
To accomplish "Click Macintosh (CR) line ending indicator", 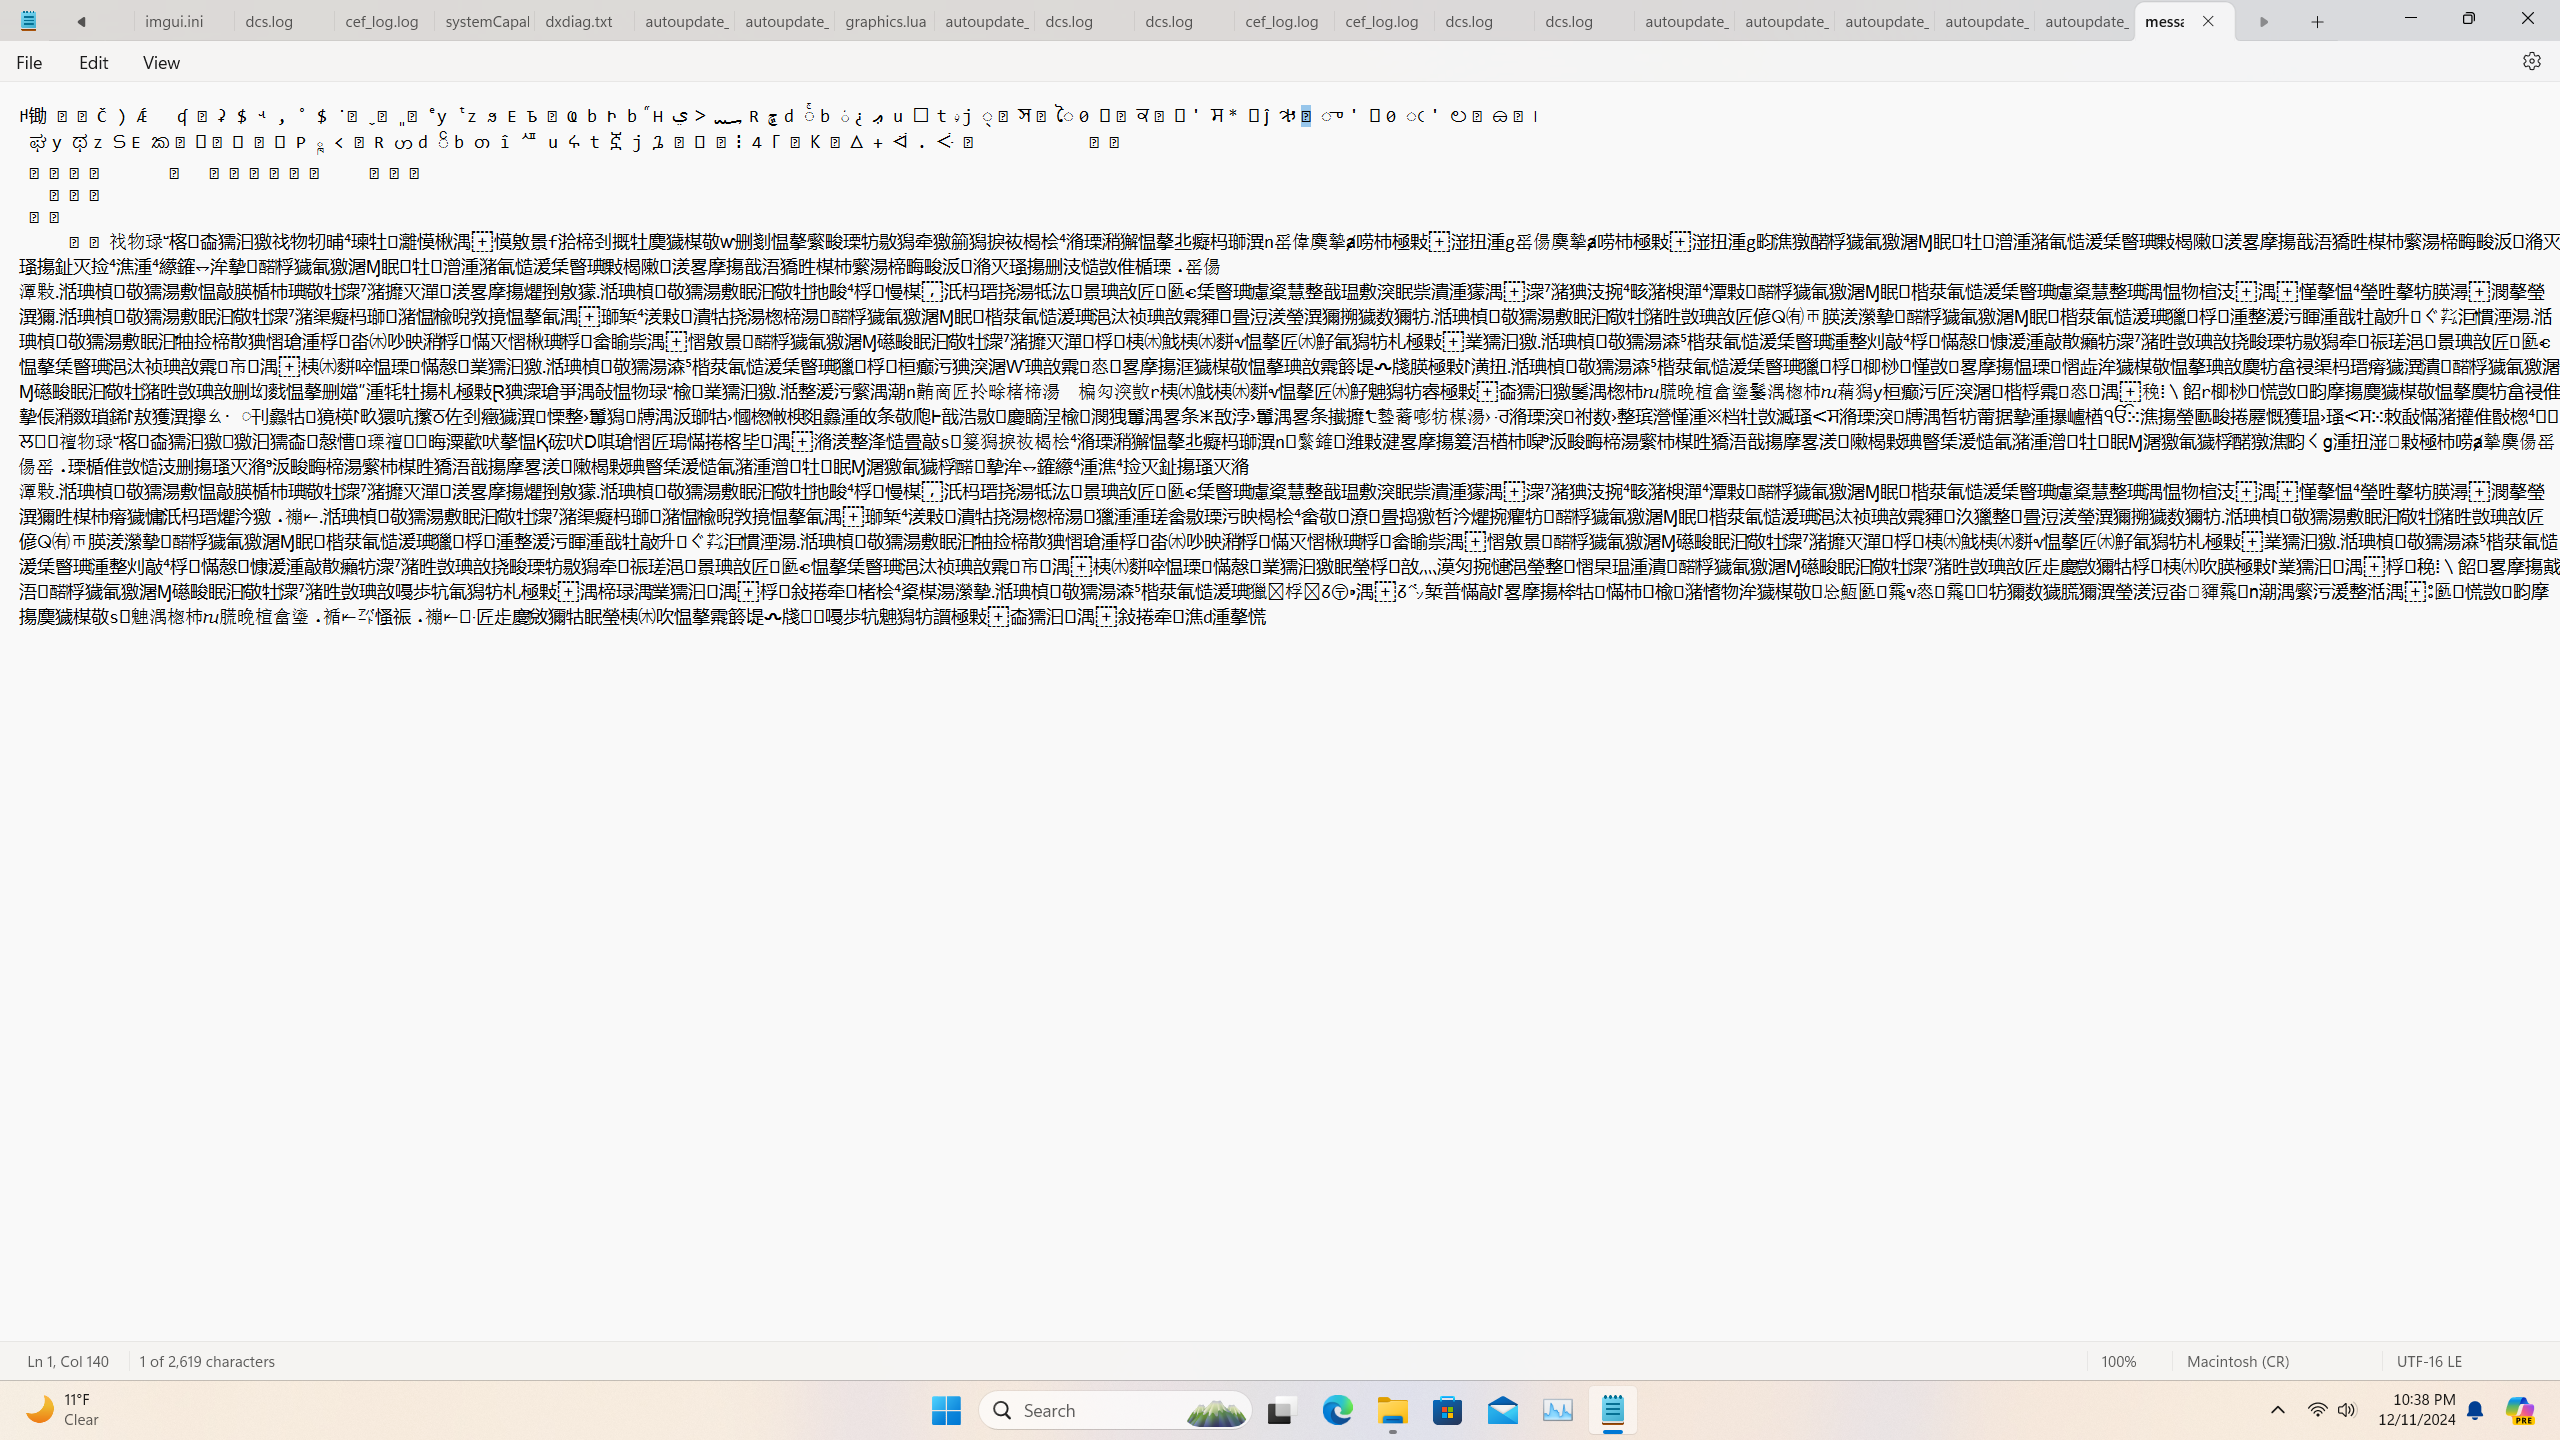I will click(x=2238, y=1361).
